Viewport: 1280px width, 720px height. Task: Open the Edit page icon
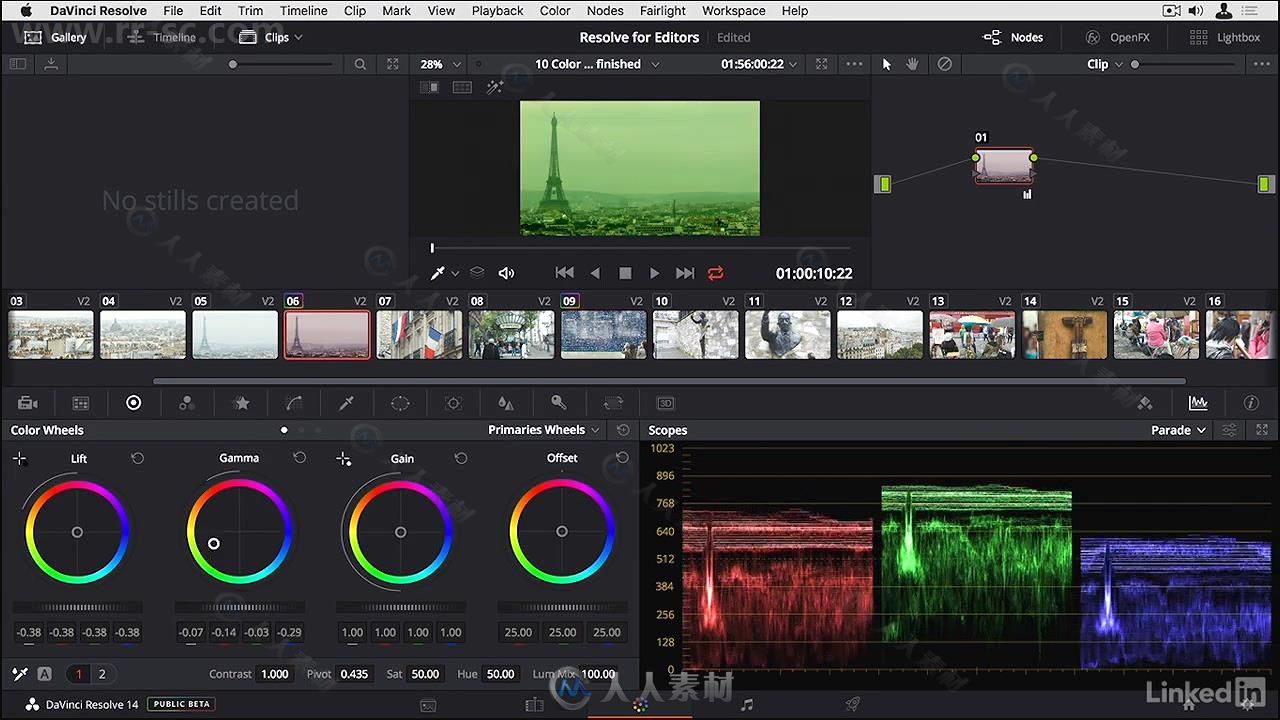534,705
